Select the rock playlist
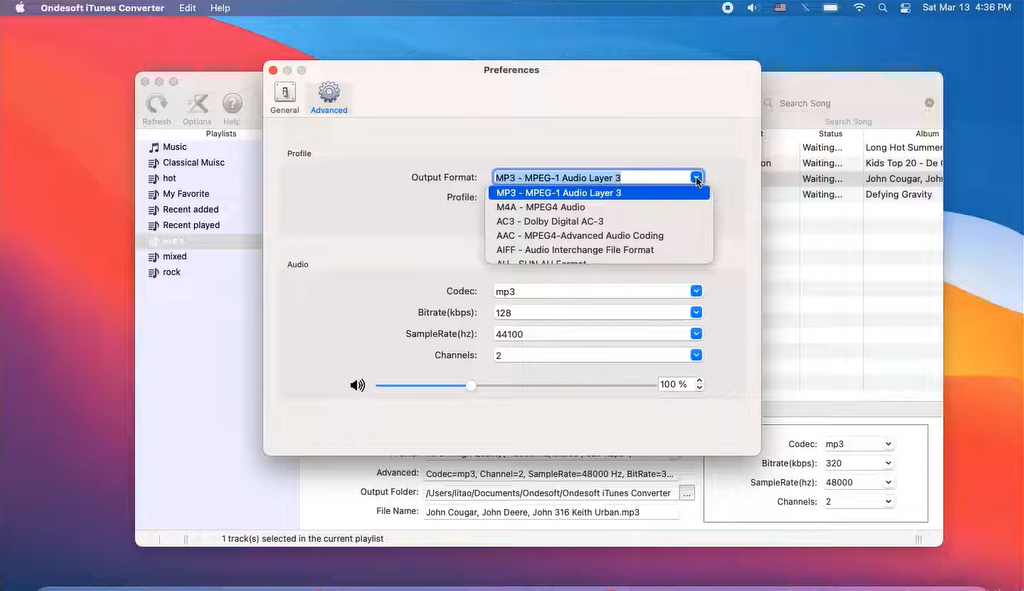The image size is (1024, 591). point(171,272)
